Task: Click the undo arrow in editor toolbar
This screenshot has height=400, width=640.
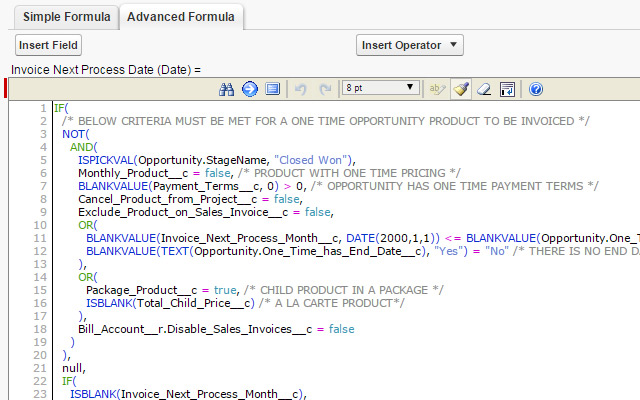Action: click(301, 89)
